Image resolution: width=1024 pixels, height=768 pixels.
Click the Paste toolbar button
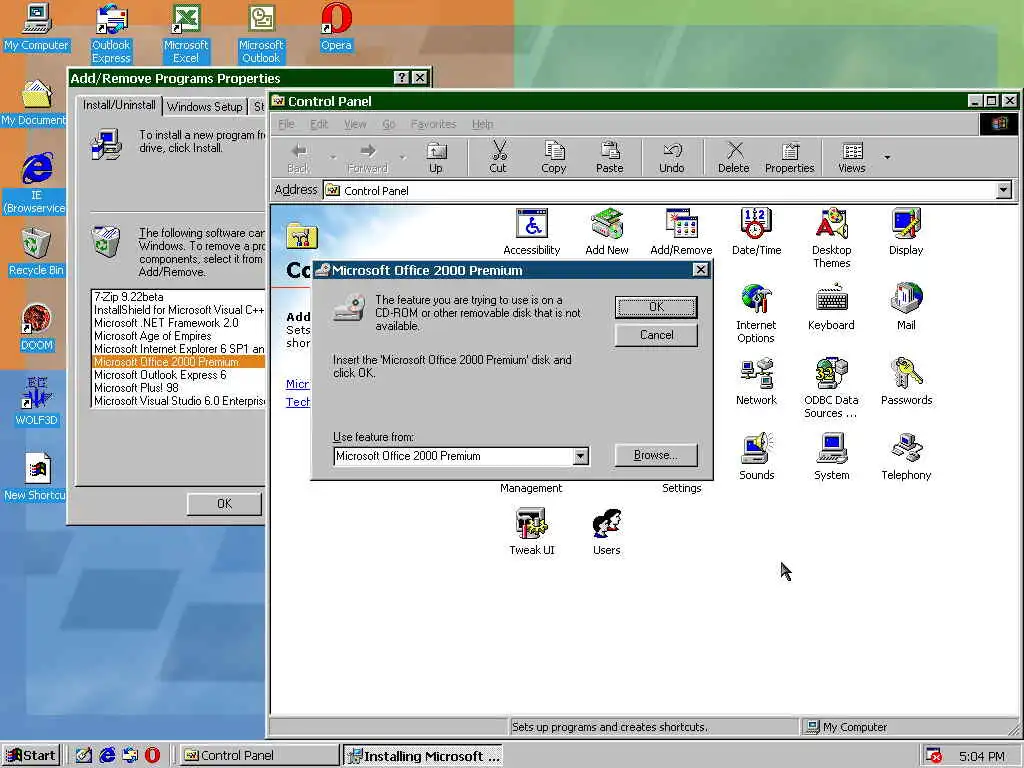(x=609, y=158)
